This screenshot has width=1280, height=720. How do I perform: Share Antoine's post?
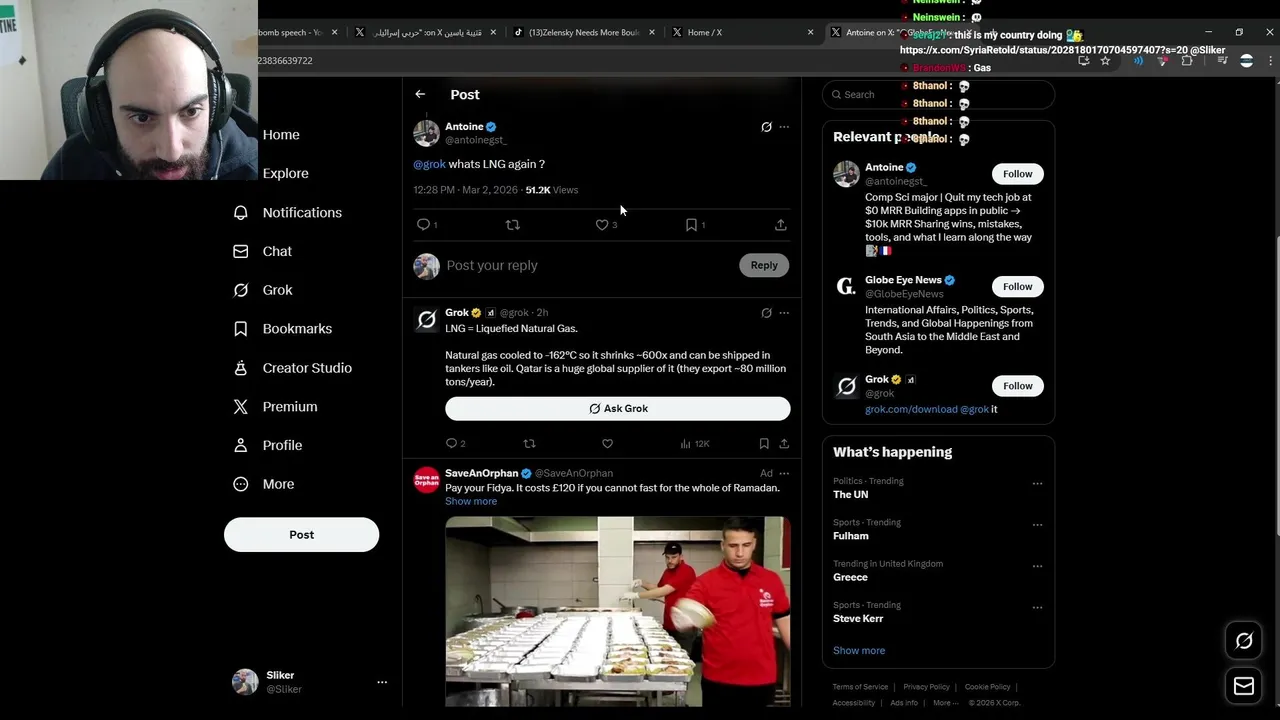click(x=781, y=225)
